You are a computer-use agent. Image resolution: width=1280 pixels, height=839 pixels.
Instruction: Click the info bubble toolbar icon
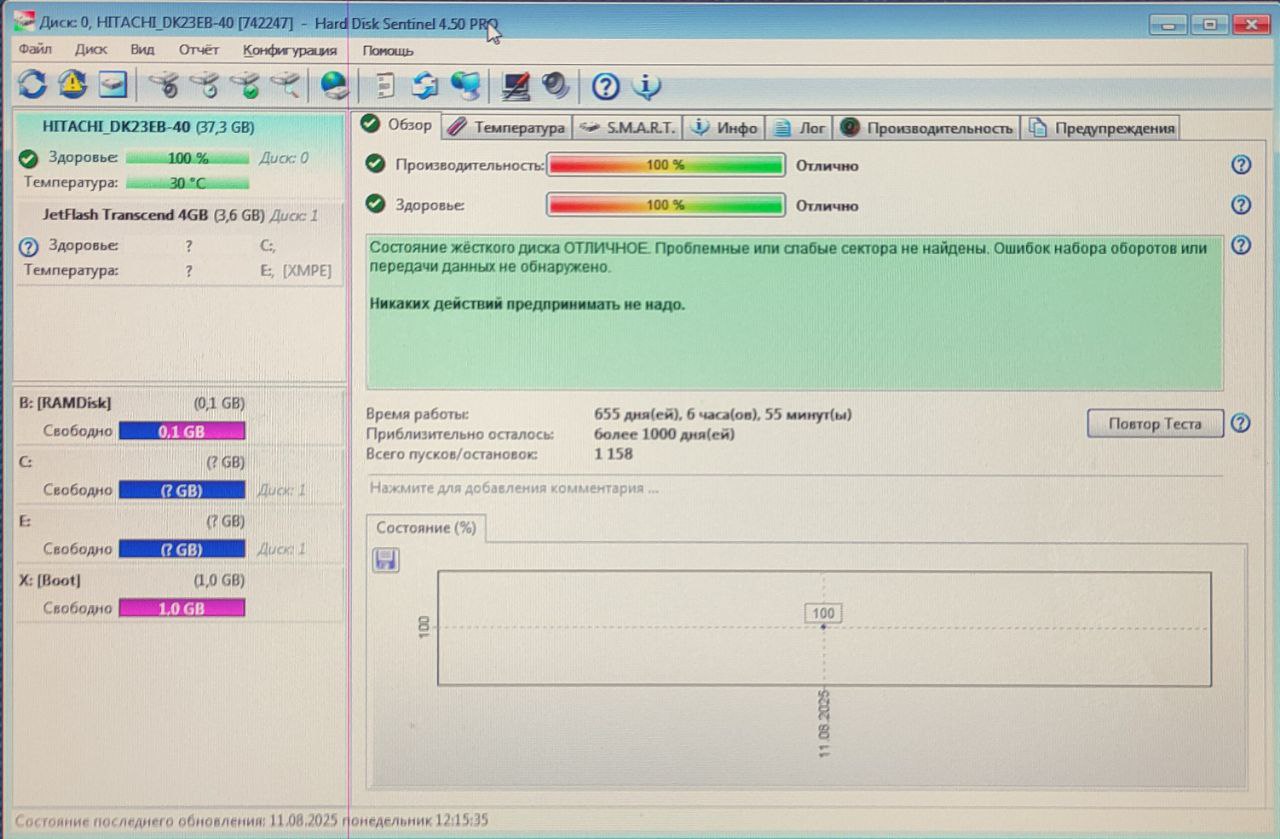[646, 86]
